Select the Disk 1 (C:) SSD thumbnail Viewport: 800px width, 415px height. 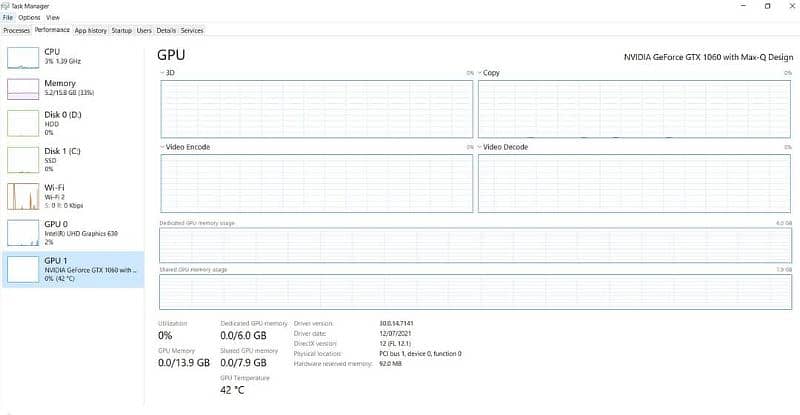click(x=23, y=159)
